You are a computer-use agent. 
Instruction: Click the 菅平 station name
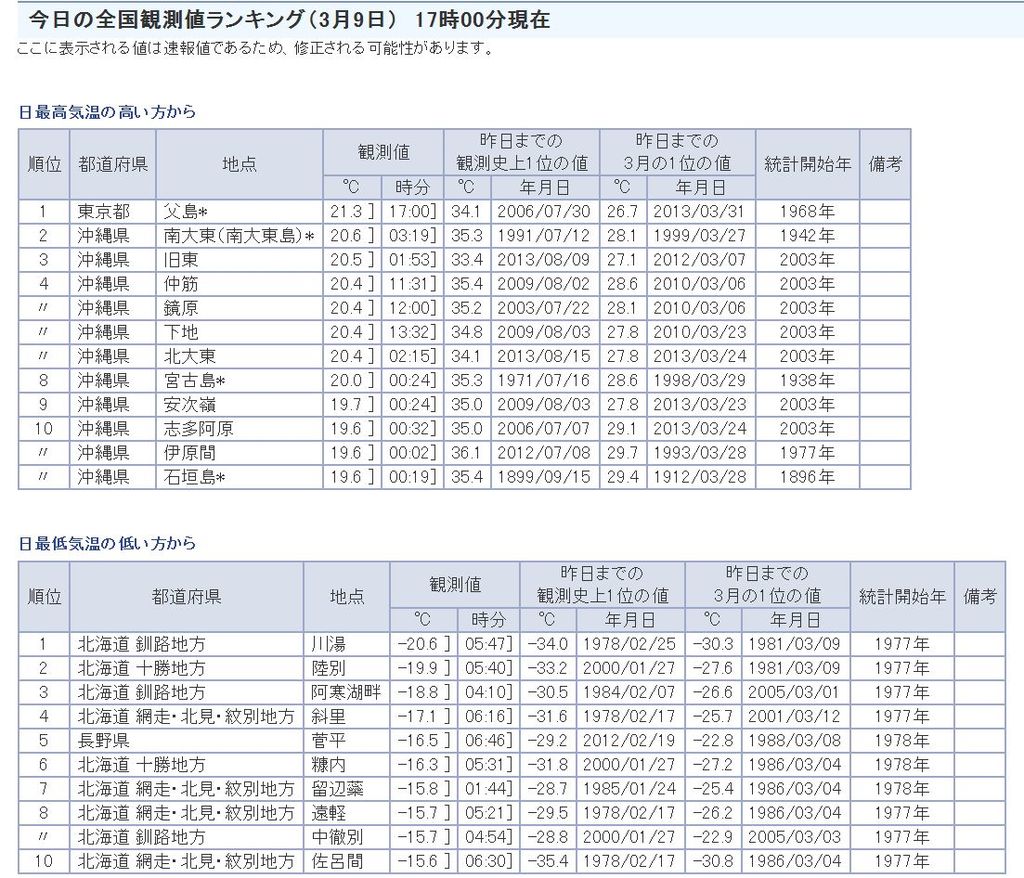(x=330, y=740)
